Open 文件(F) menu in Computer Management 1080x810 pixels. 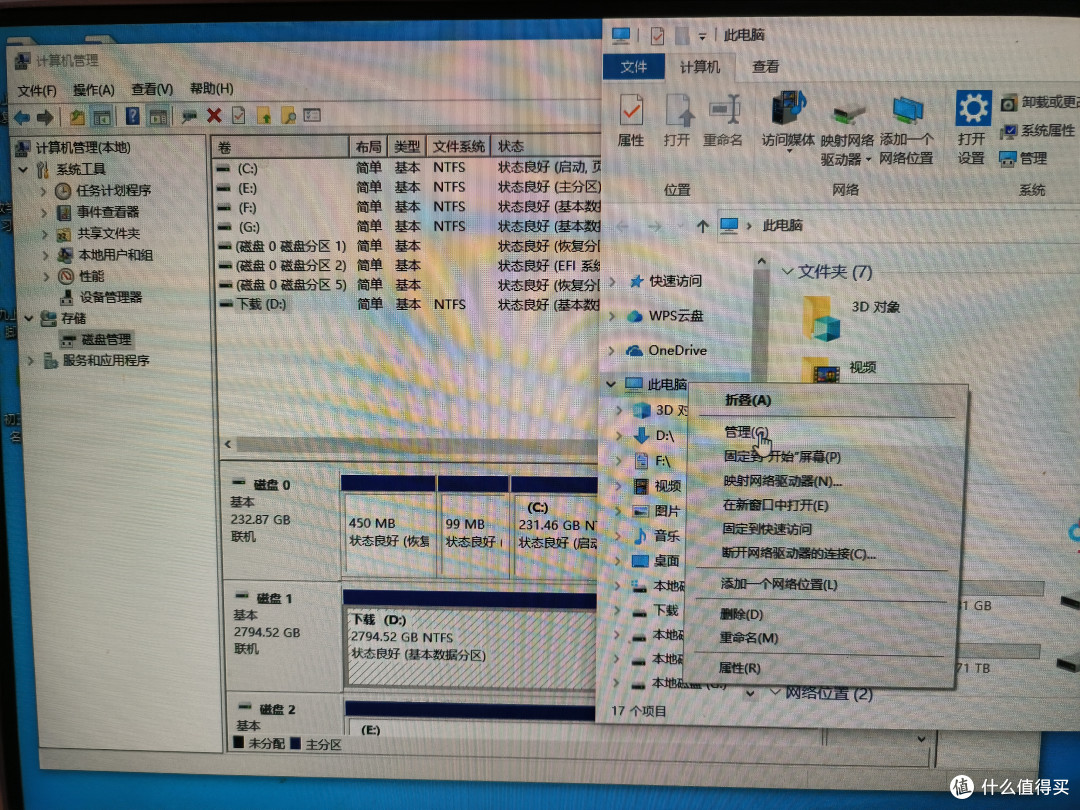[x=37, y=90]
